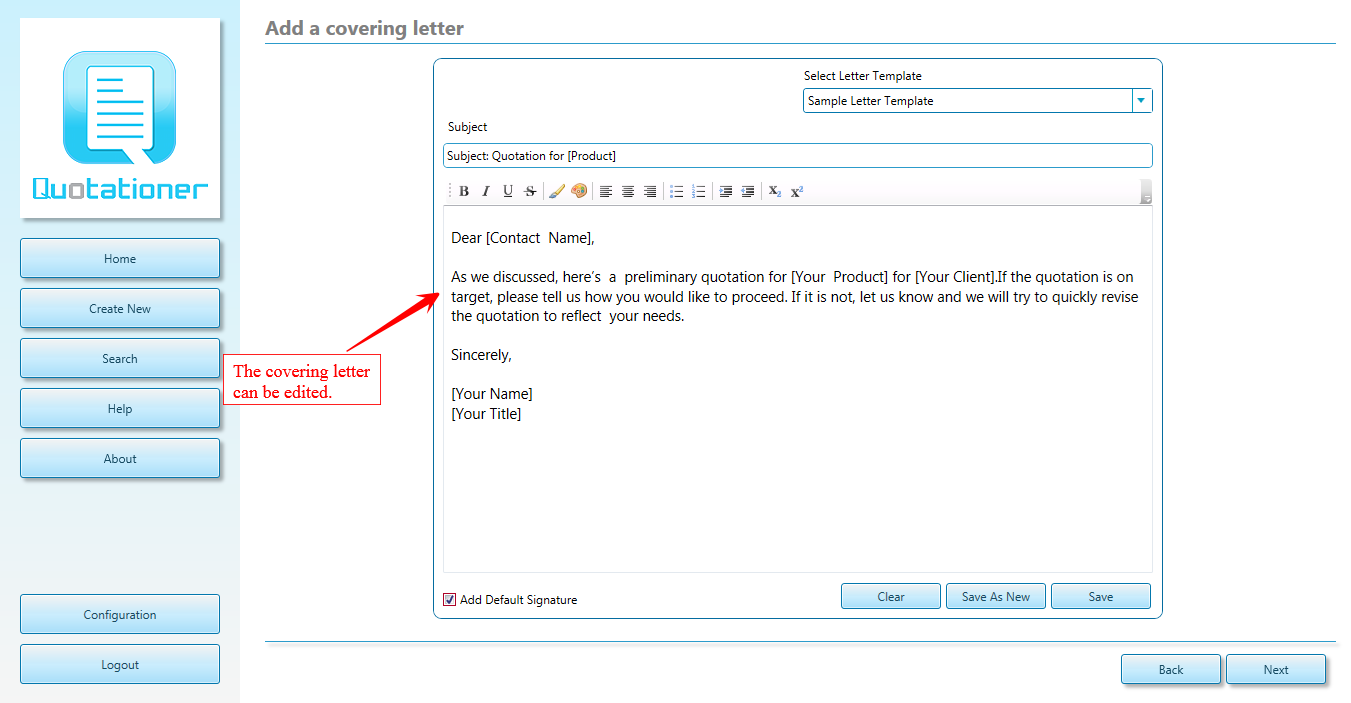
Task: Click the Subject input field
Action: tap(798, 155)
